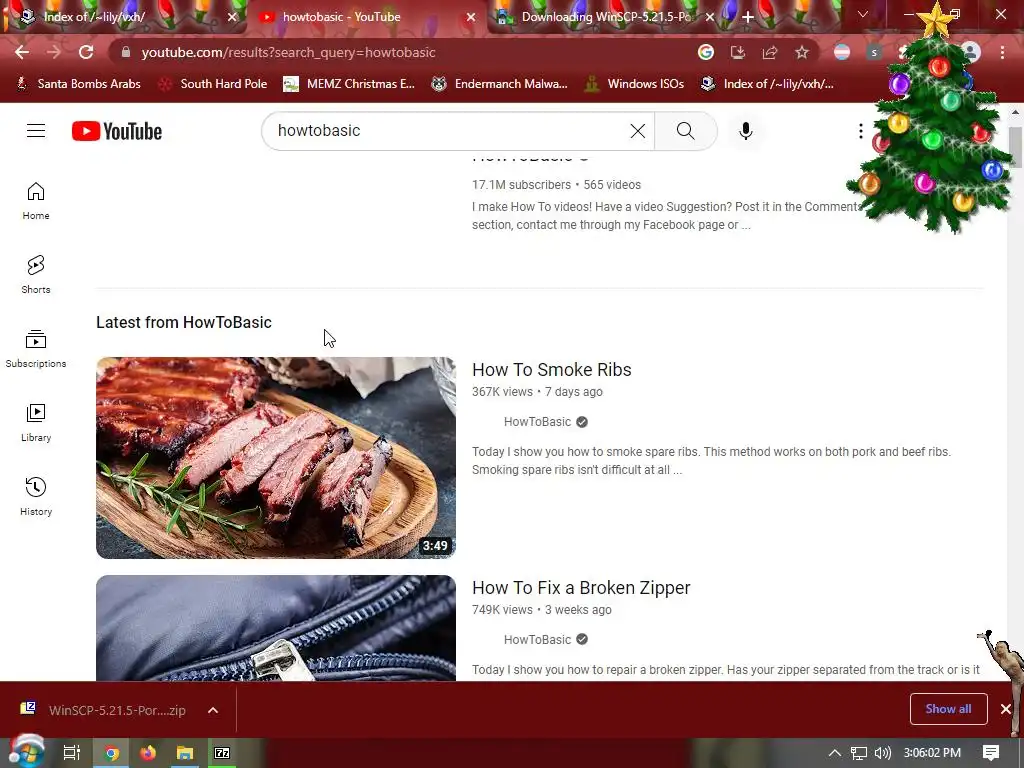1024x768 pixels.
Task: Open Chrome three-dot menu
Action: (1002, 52)
